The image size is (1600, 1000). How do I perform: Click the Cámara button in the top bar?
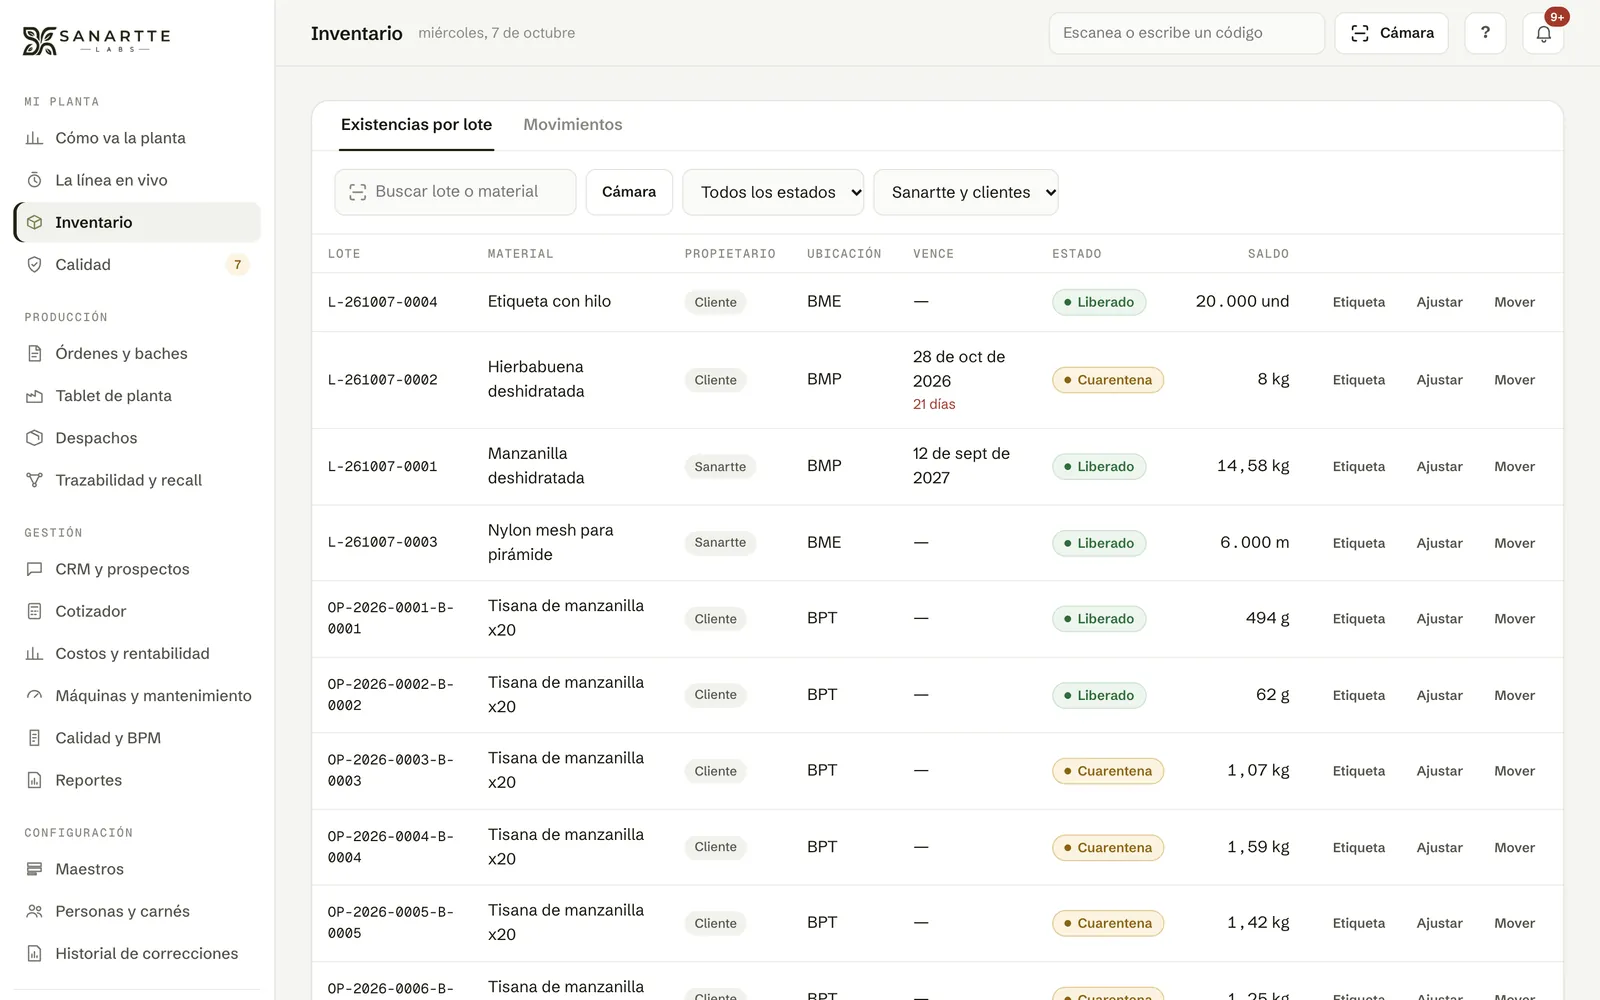tap(1391, 33)
